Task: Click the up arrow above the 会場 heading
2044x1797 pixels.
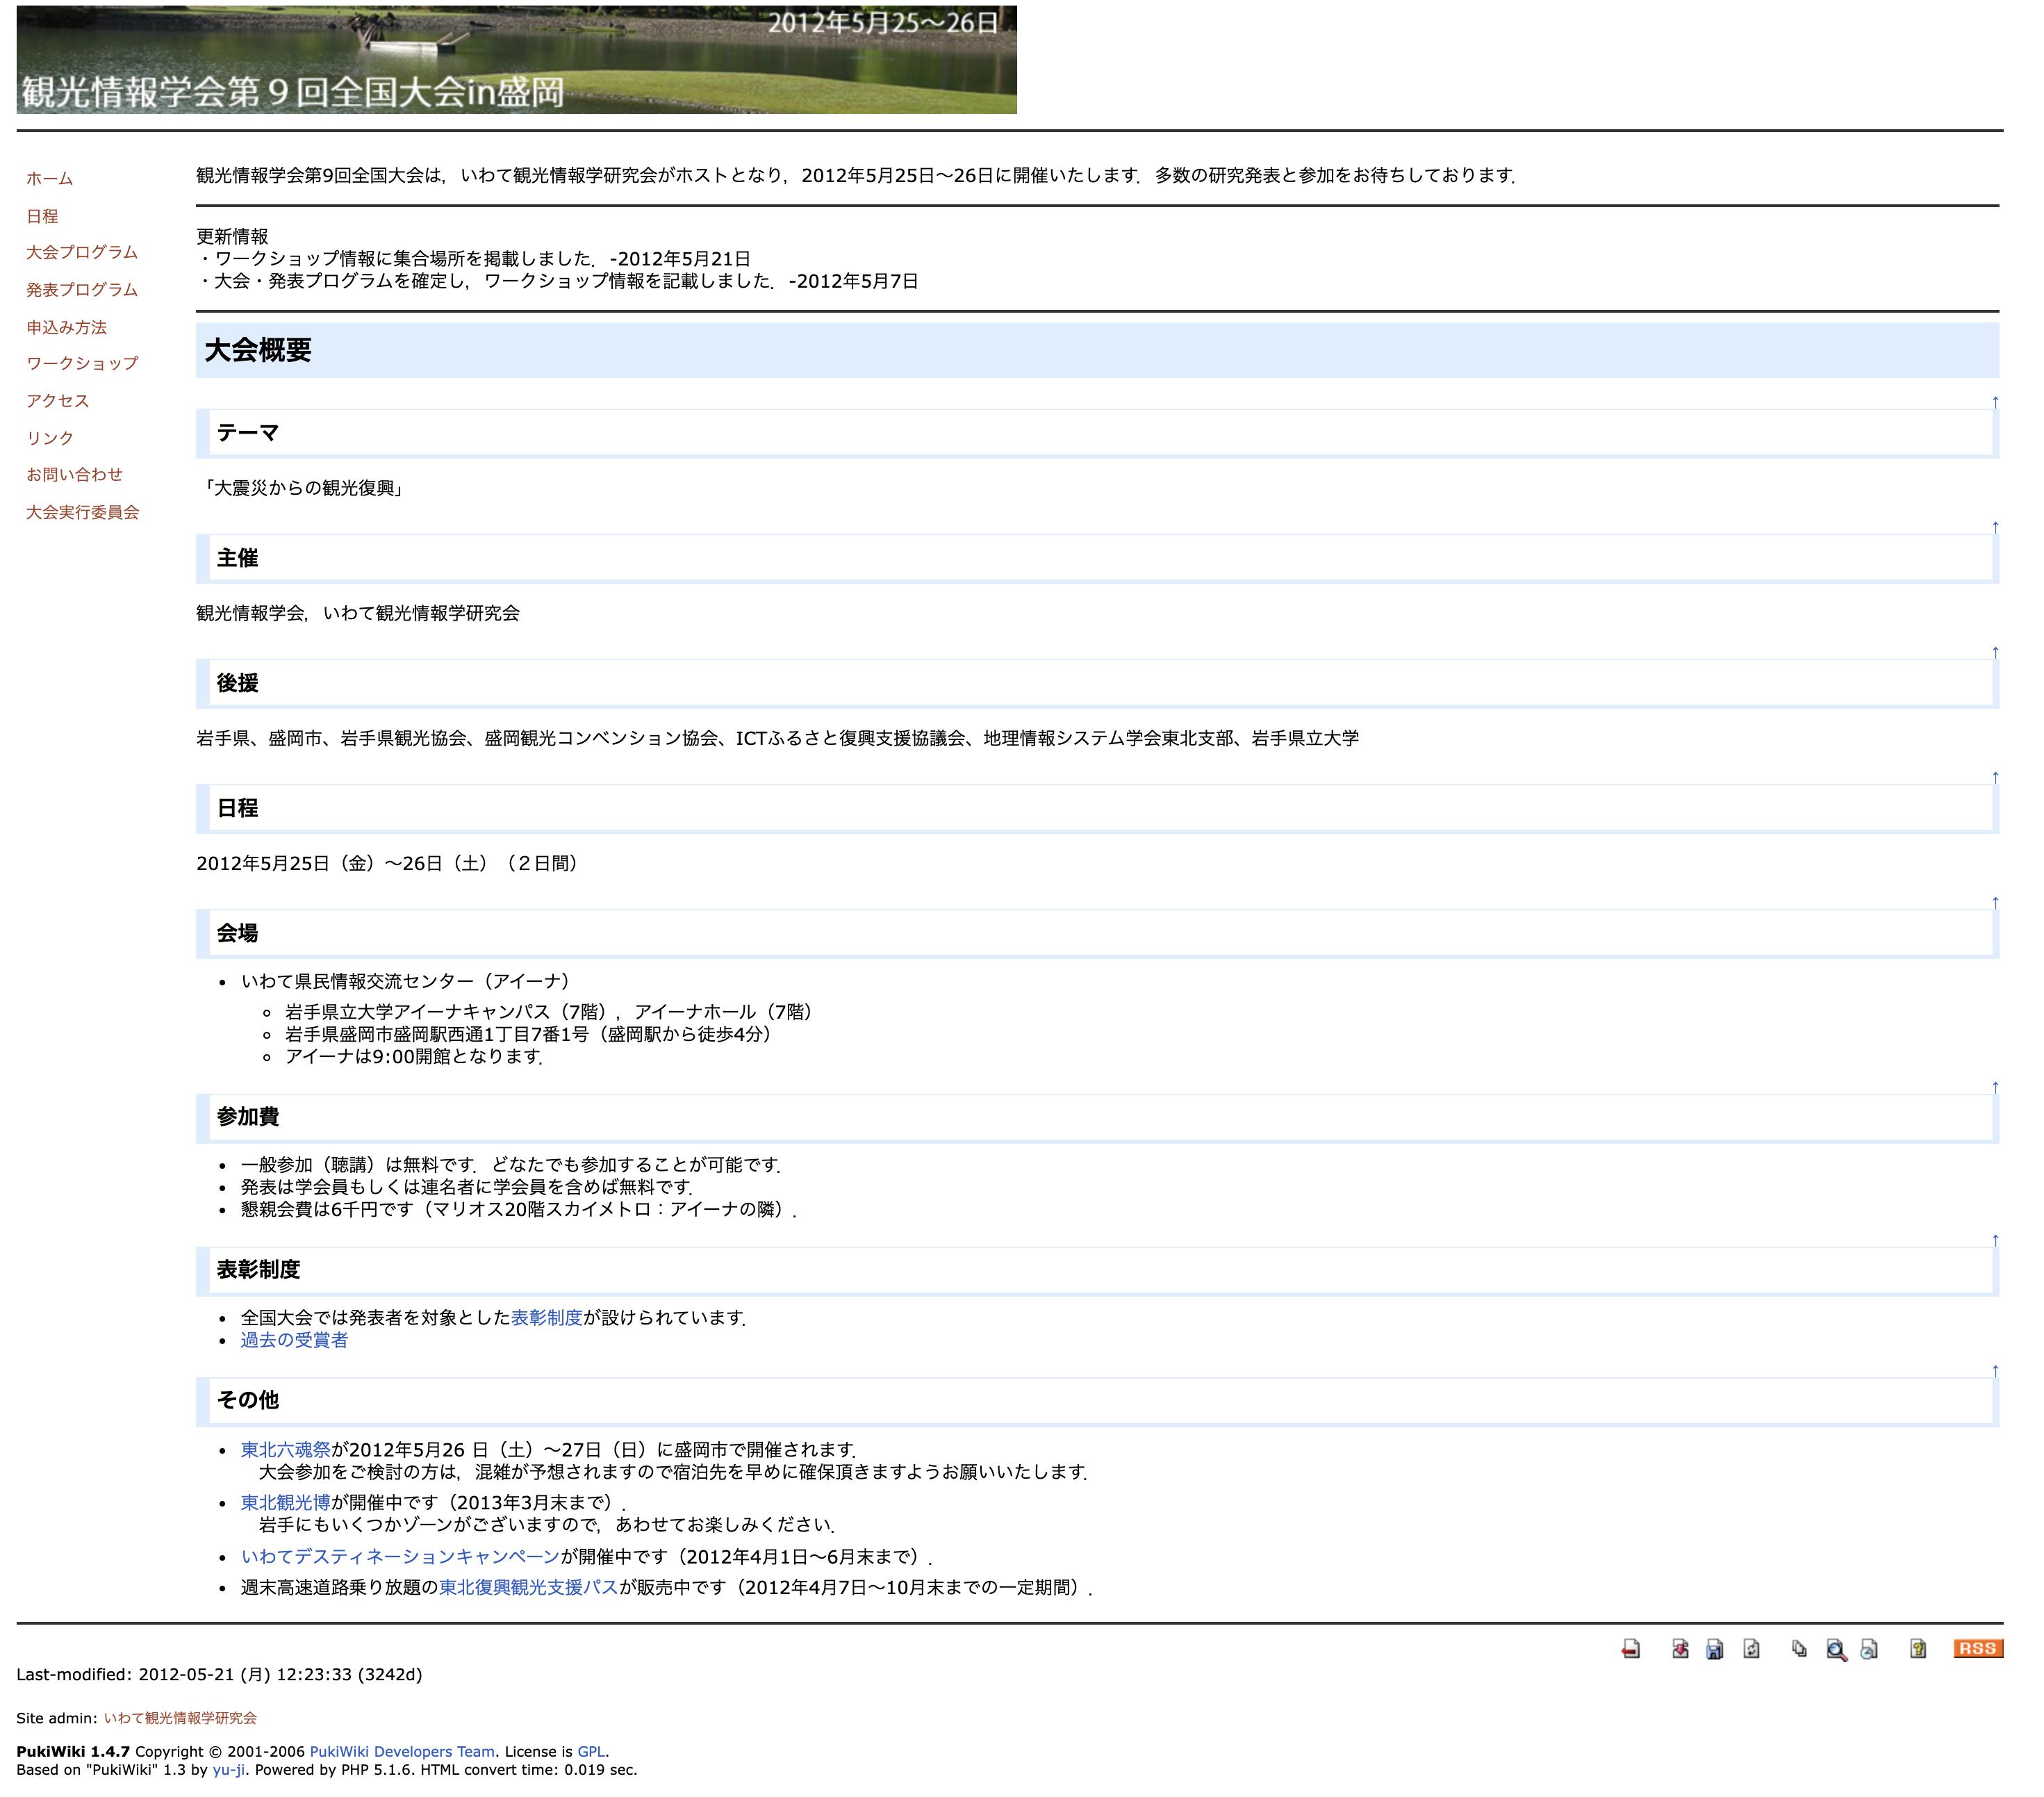Action: click(1995, 902)
